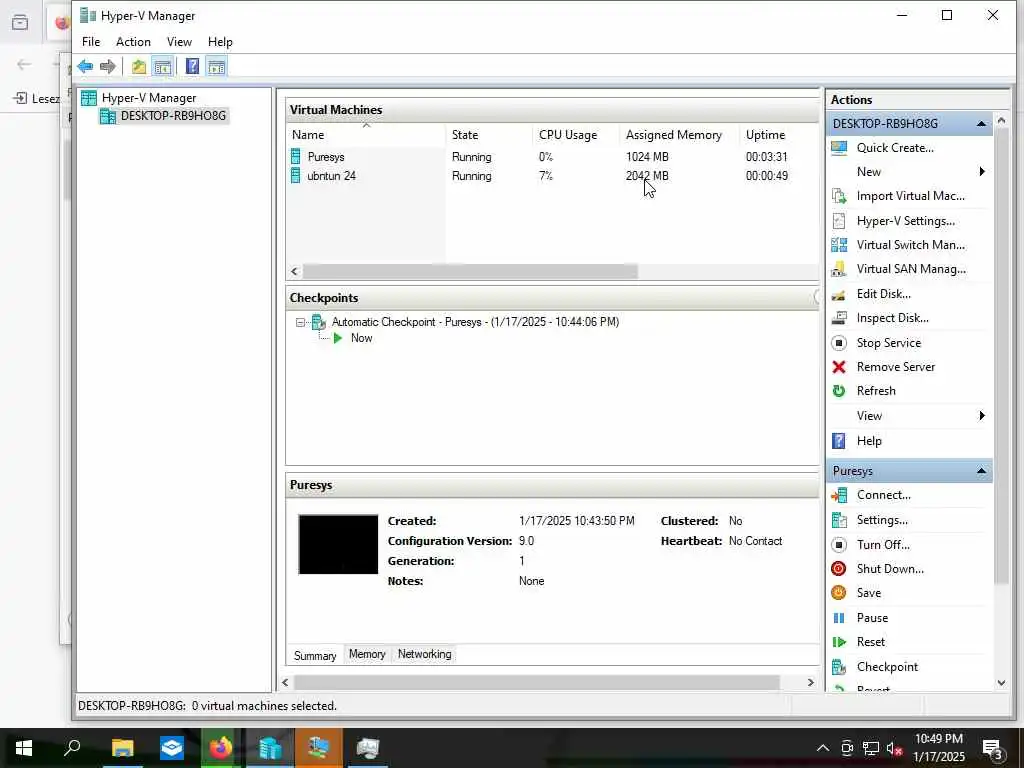The width and height of the screenshot is (1024, 768).
Task: Click Refresh in the Actions pane
Action: point(876,391)
